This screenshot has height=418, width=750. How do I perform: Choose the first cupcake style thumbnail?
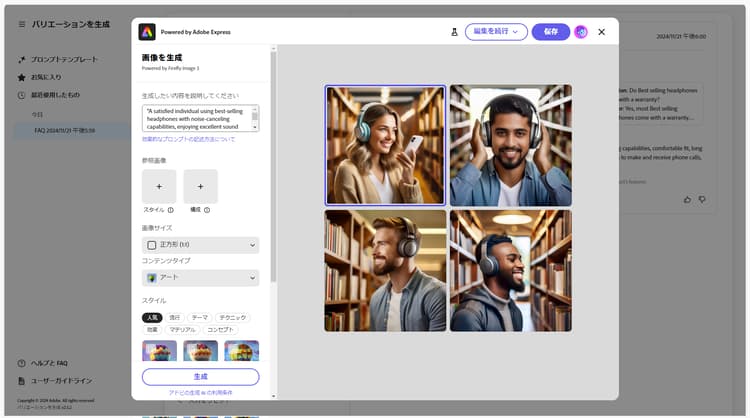(159, 351)
